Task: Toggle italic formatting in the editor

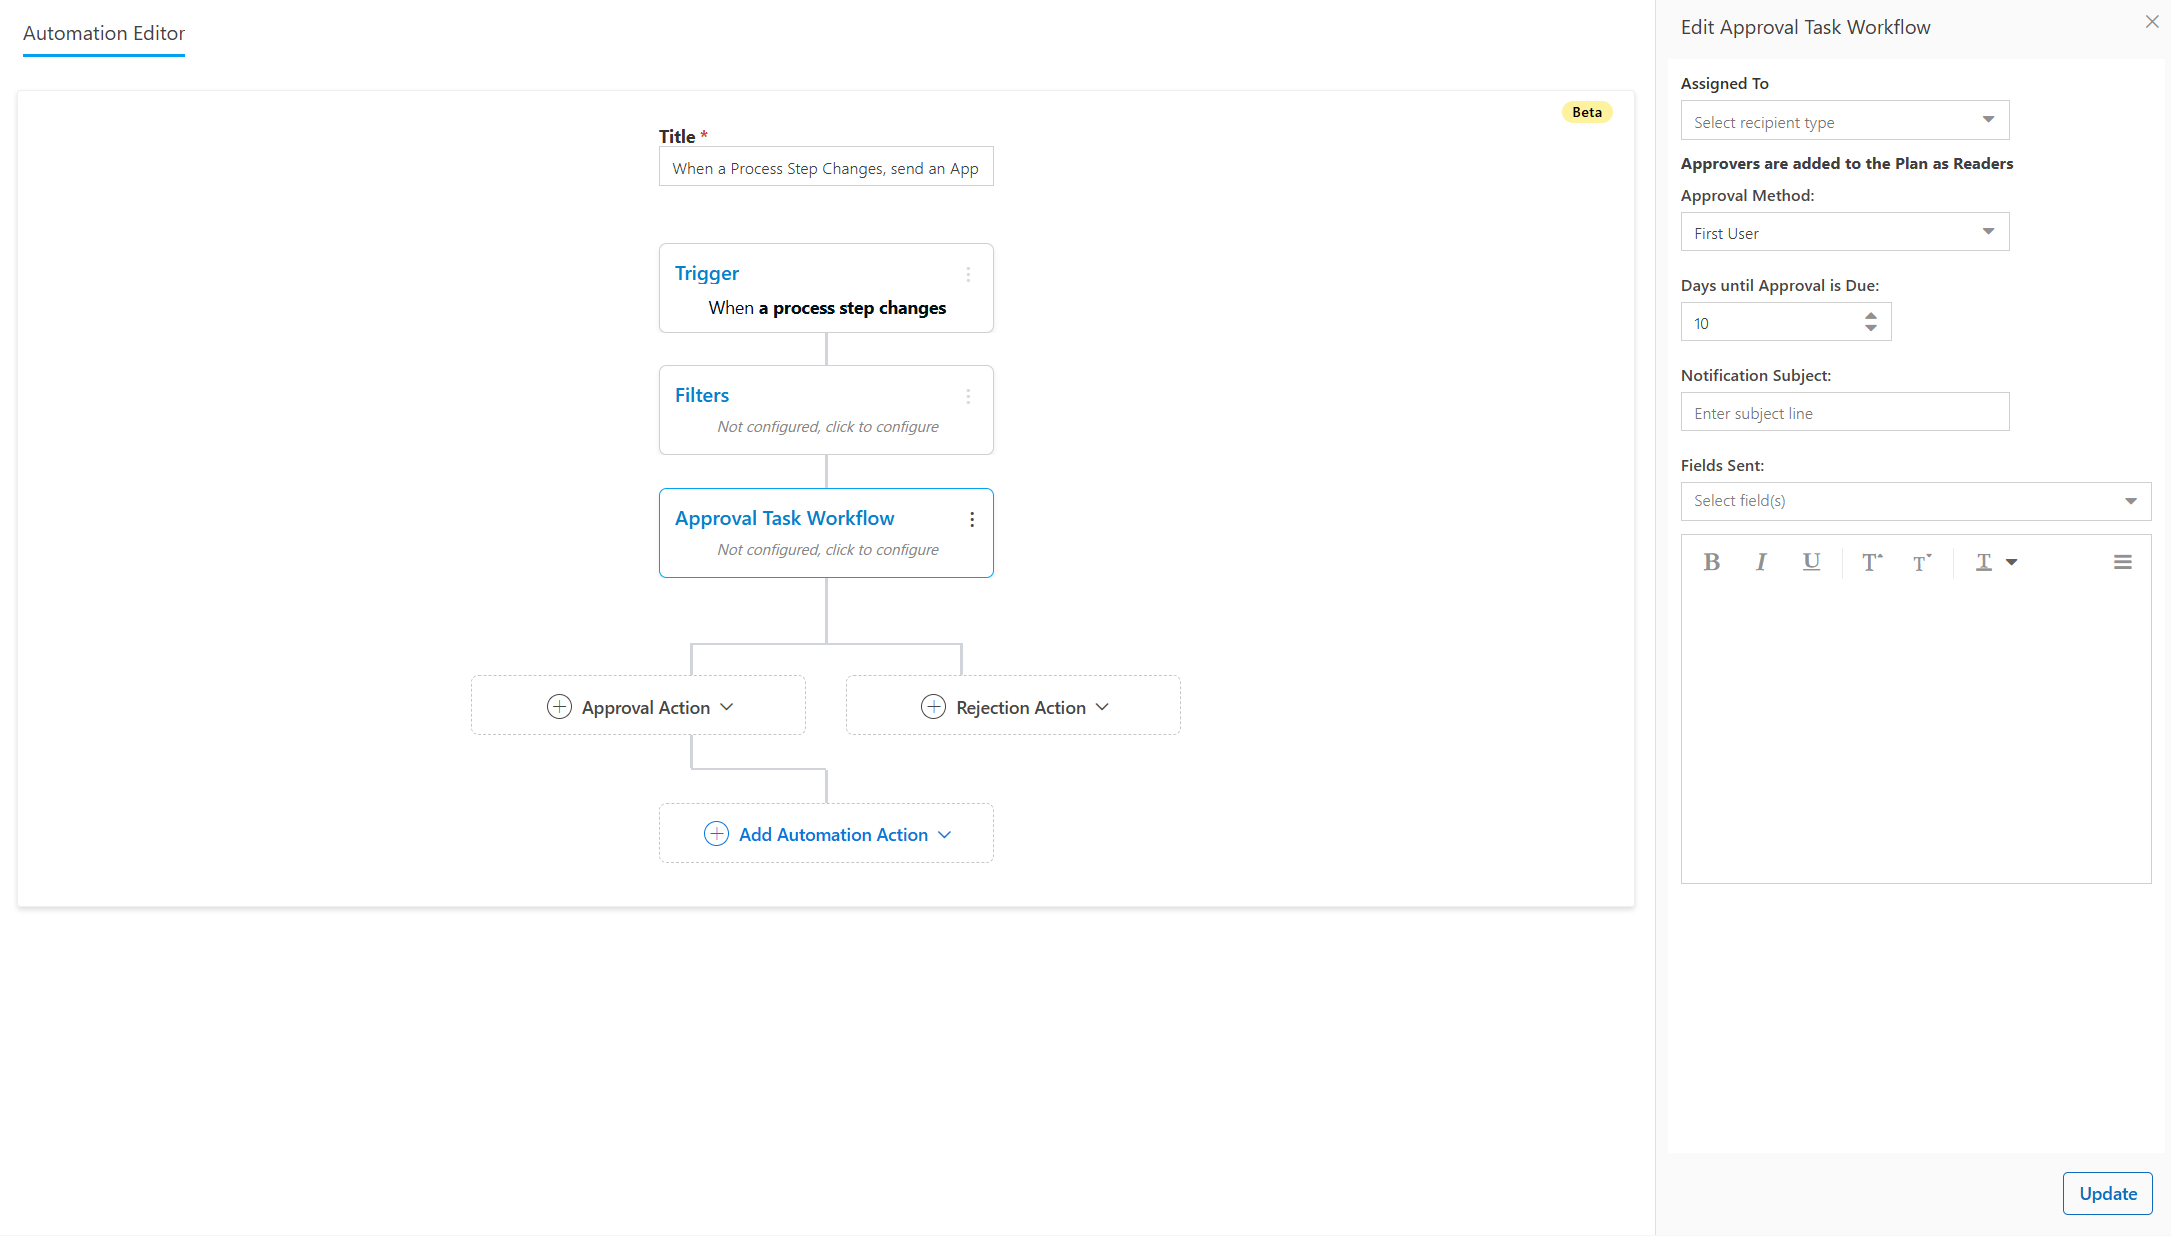Action: tap(1761, 562)
